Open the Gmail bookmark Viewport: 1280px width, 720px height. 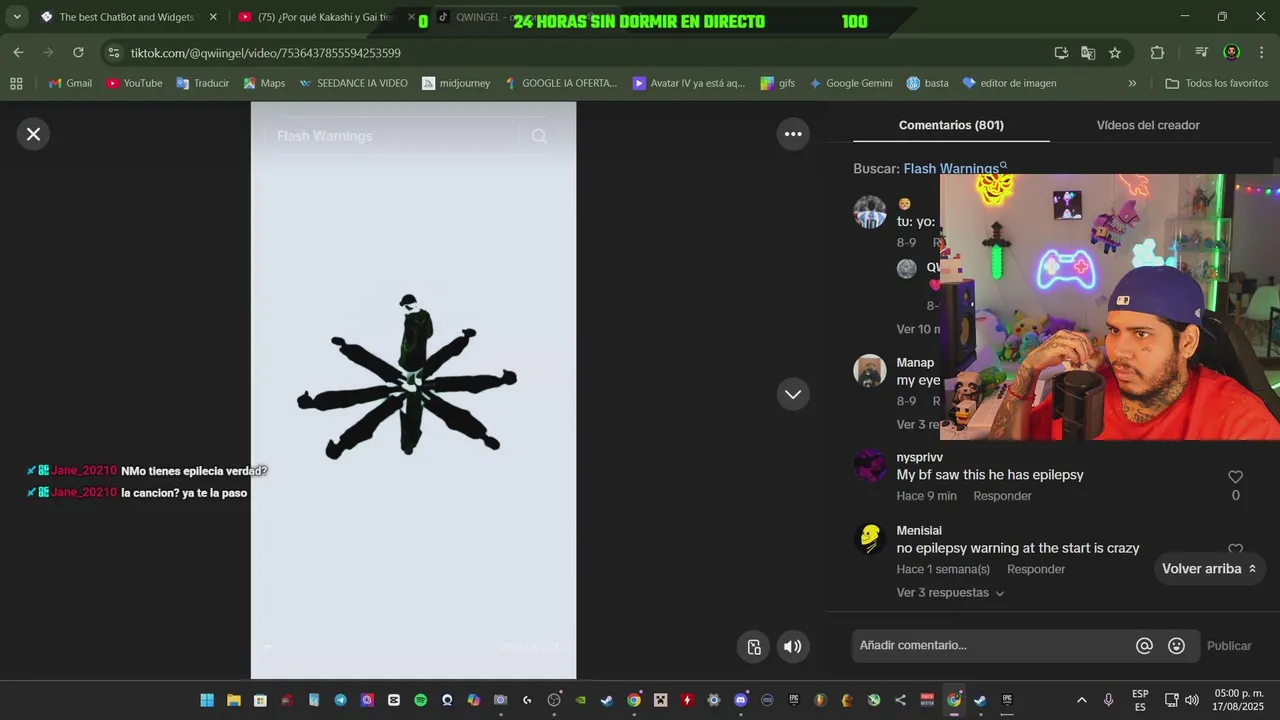[x=70, y=83]
